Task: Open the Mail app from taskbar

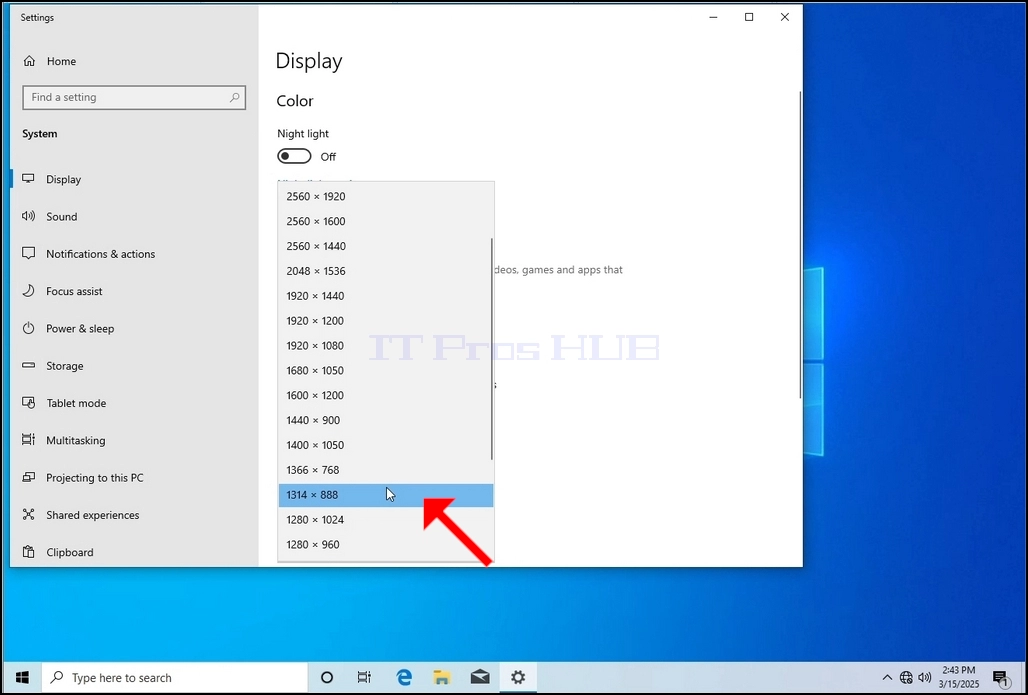Action: 480,677
